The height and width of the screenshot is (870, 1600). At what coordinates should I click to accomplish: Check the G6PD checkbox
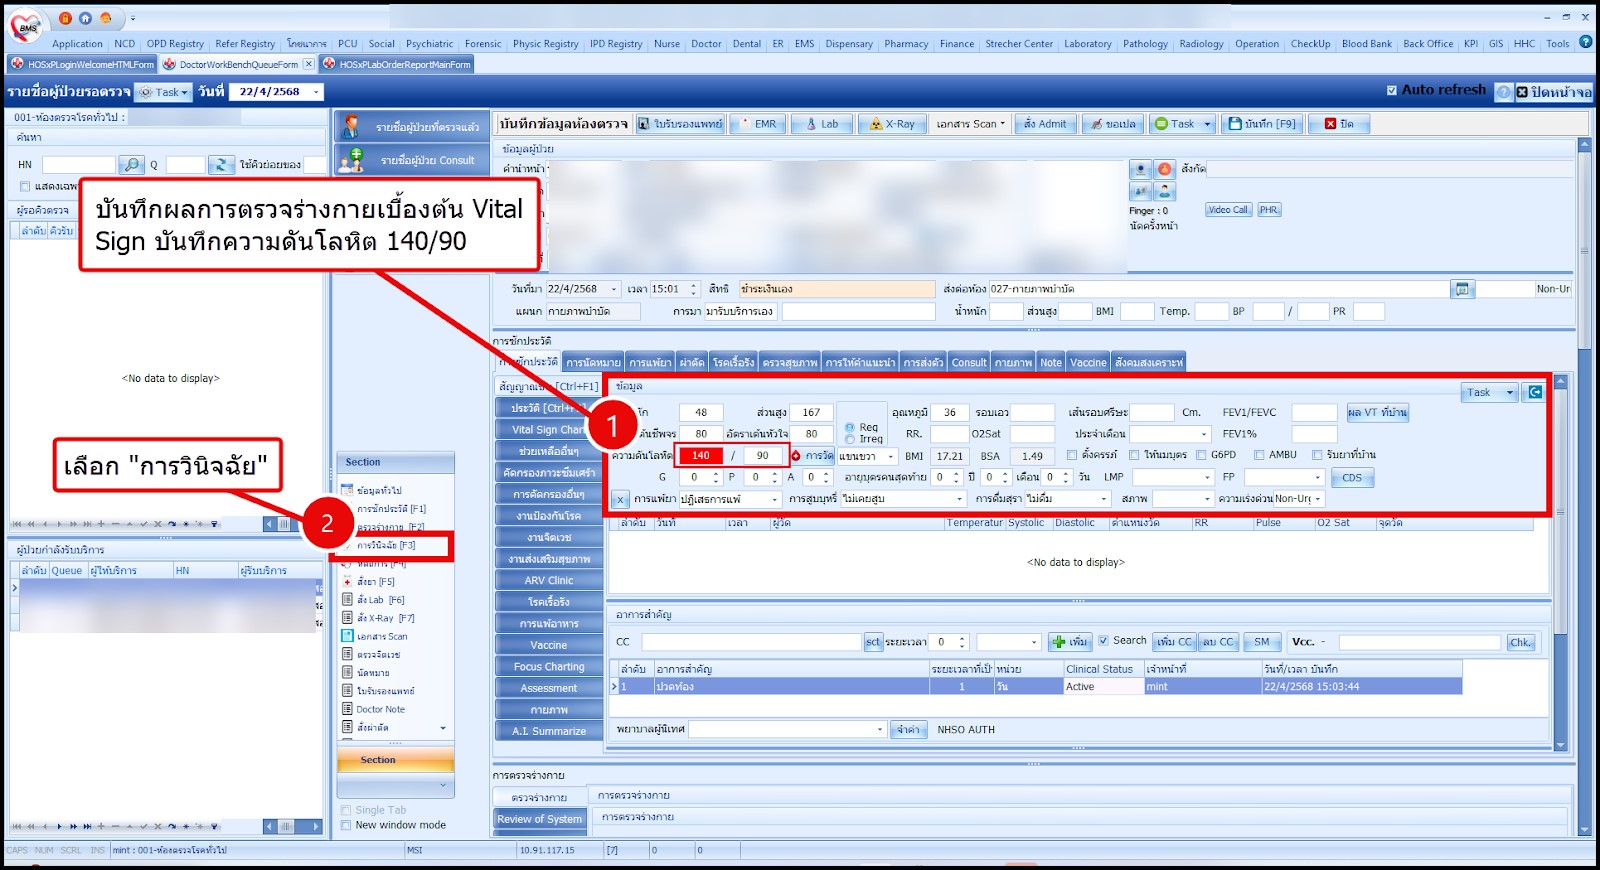[x=1201, y=455]
